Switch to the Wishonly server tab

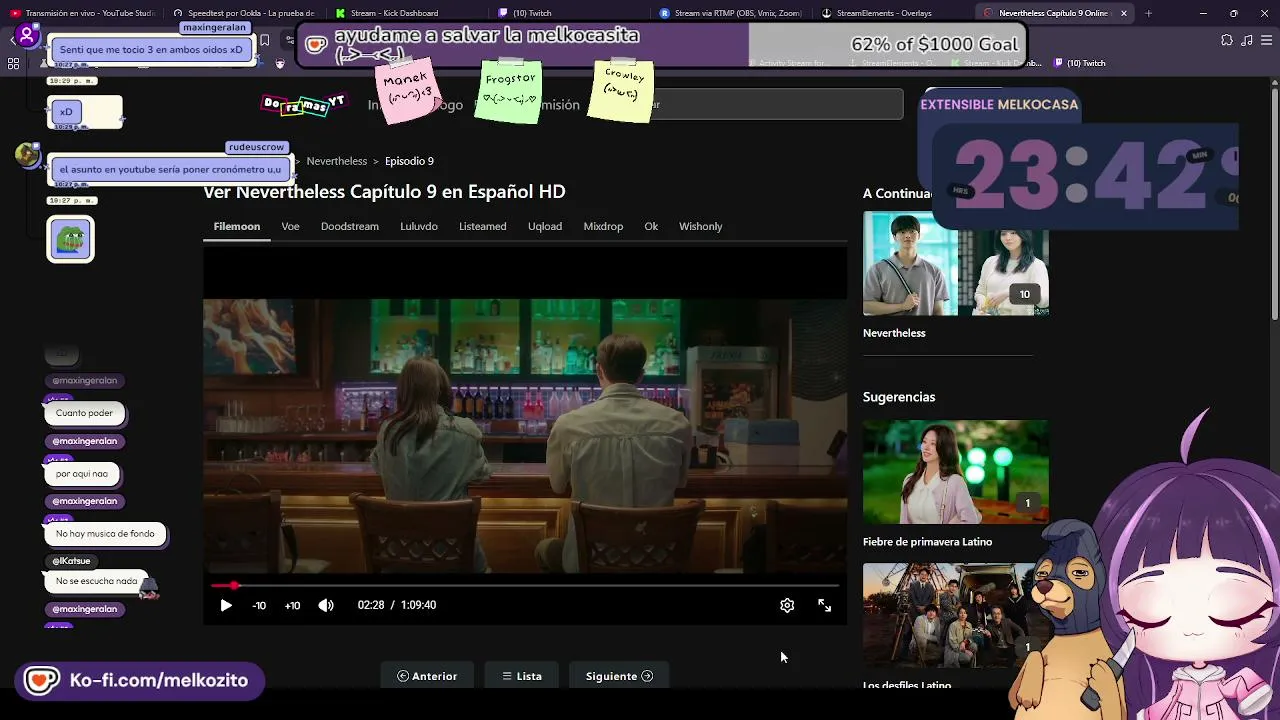click(701, 226)
